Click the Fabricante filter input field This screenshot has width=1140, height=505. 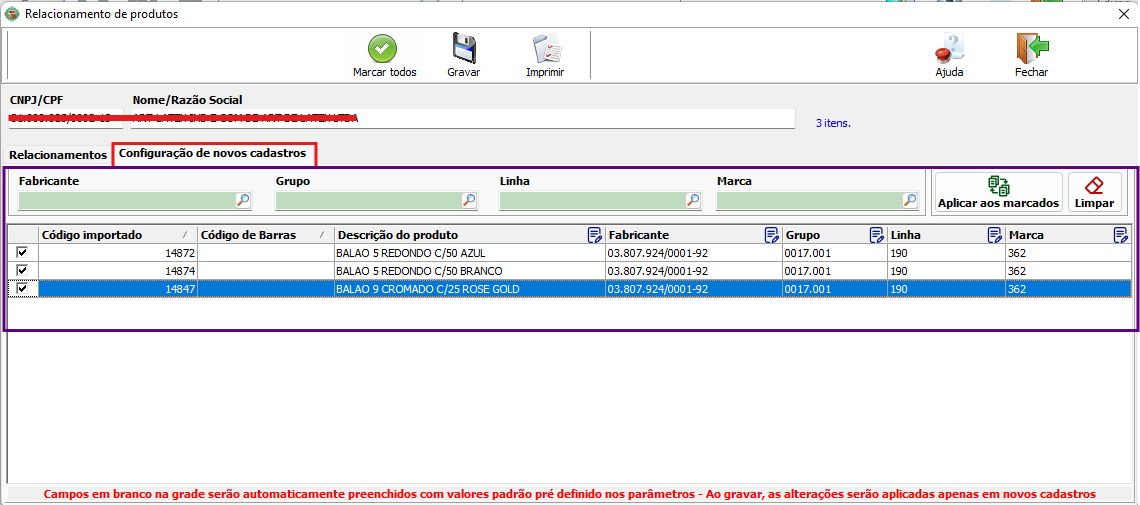coord(127,201)
